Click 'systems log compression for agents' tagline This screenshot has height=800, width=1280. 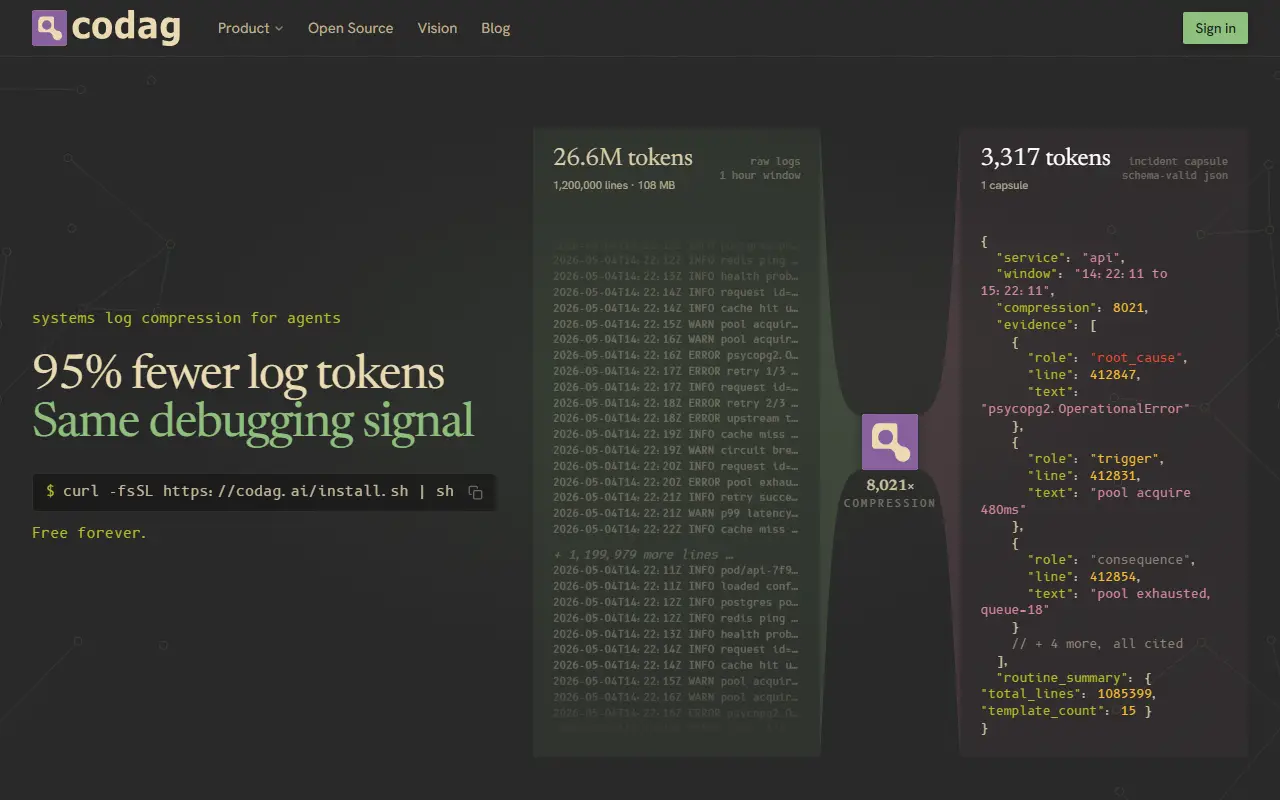click(186, 318)
